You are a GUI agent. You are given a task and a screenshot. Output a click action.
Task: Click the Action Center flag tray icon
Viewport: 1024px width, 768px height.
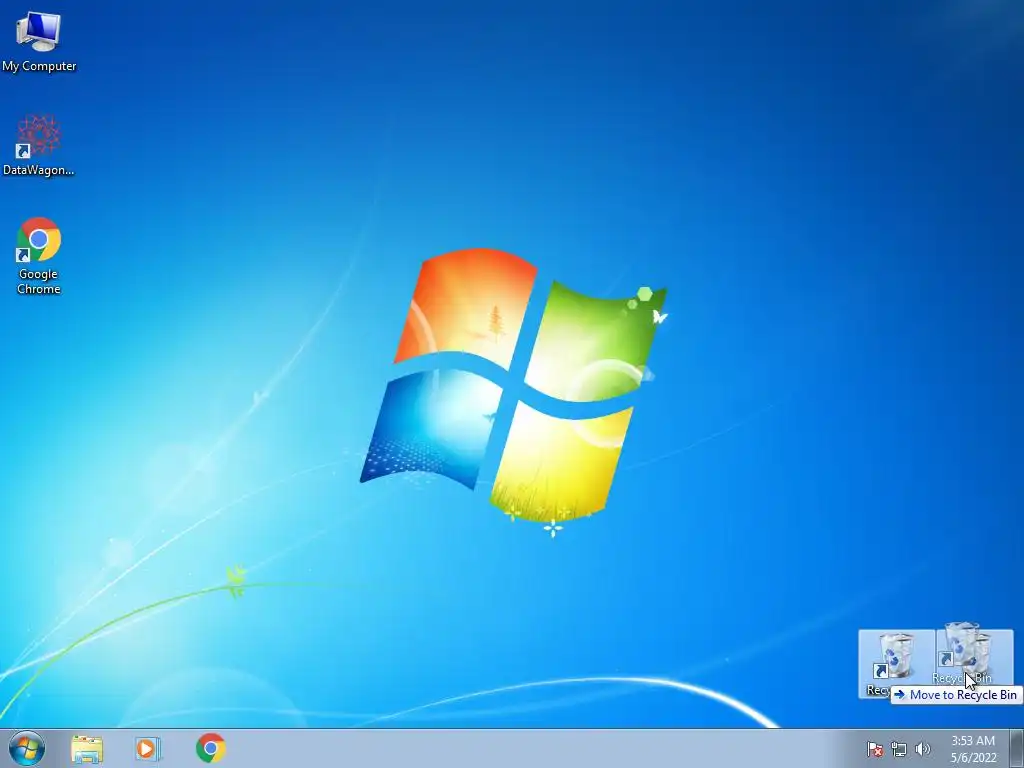coord(874,749)
